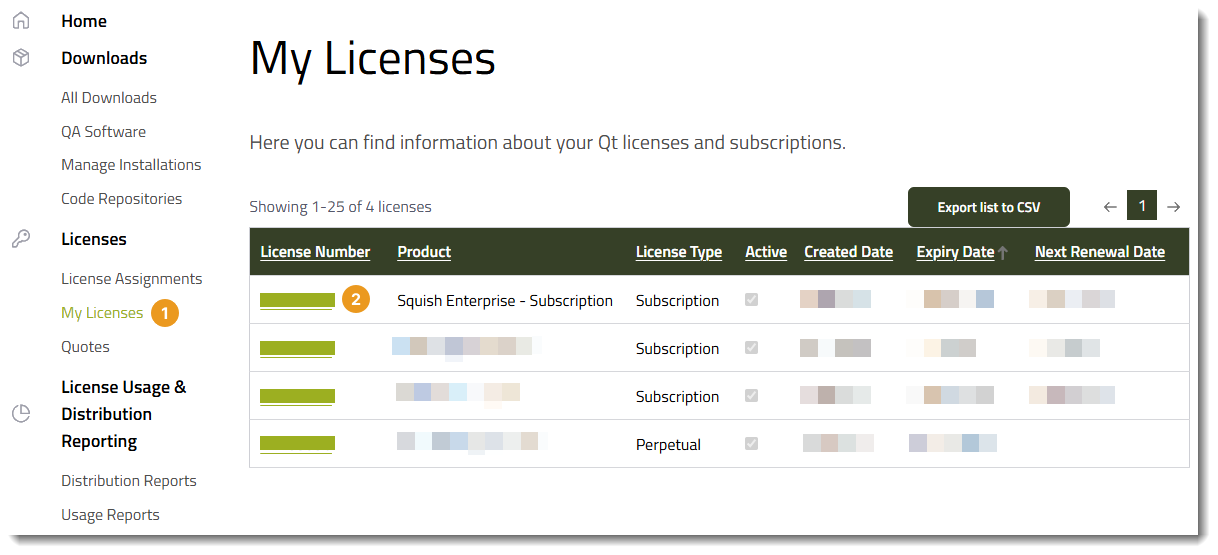The width and height of the screenshot is (1218, 555).
Task: Sort by Next Renewal Date header
Action: [1099, 252]
